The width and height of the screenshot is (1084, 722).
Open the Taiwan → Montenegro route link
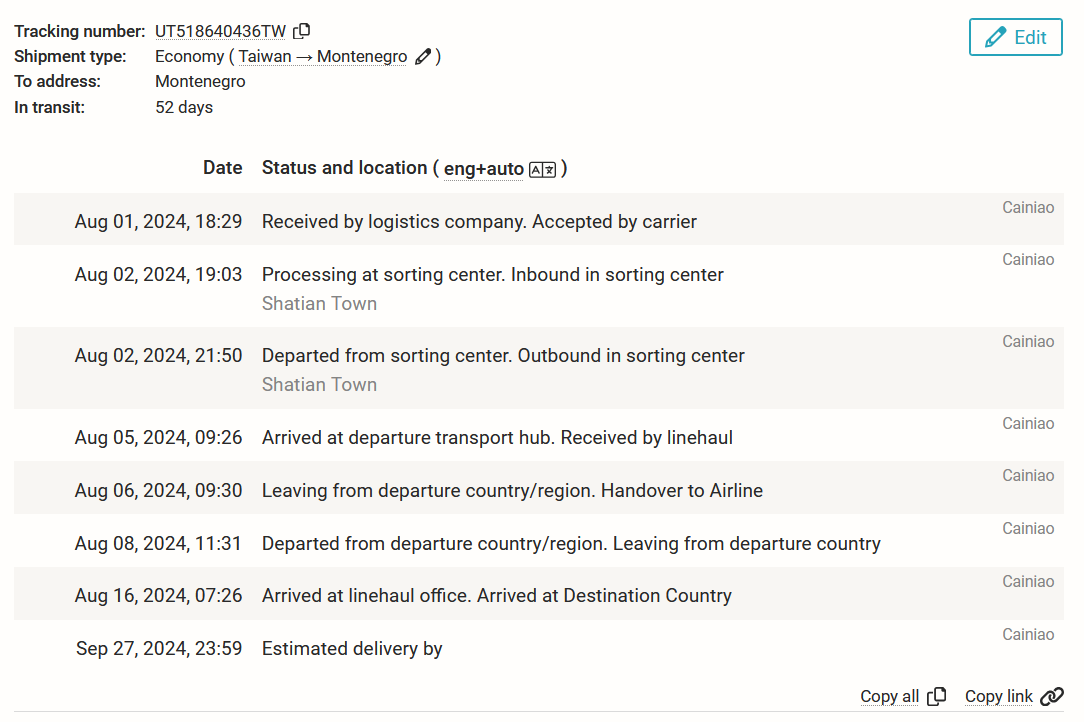322,57
